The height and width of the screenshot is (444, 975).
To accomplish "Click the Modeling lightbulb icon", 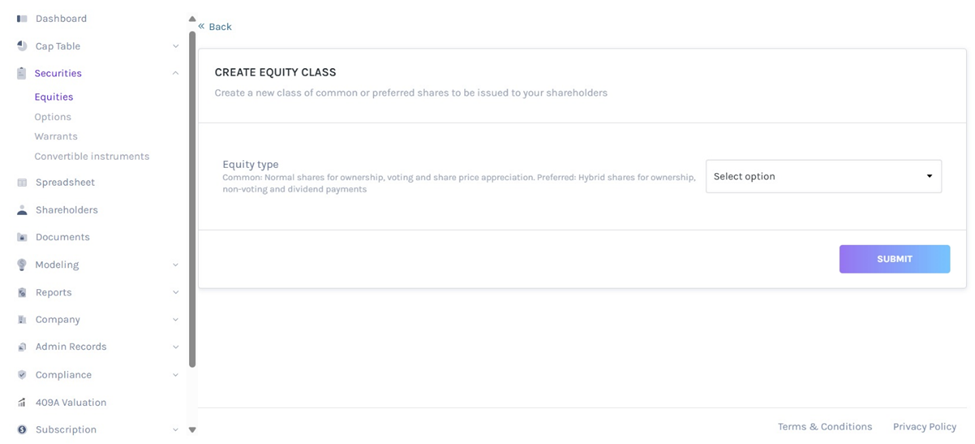I will 22,265.
